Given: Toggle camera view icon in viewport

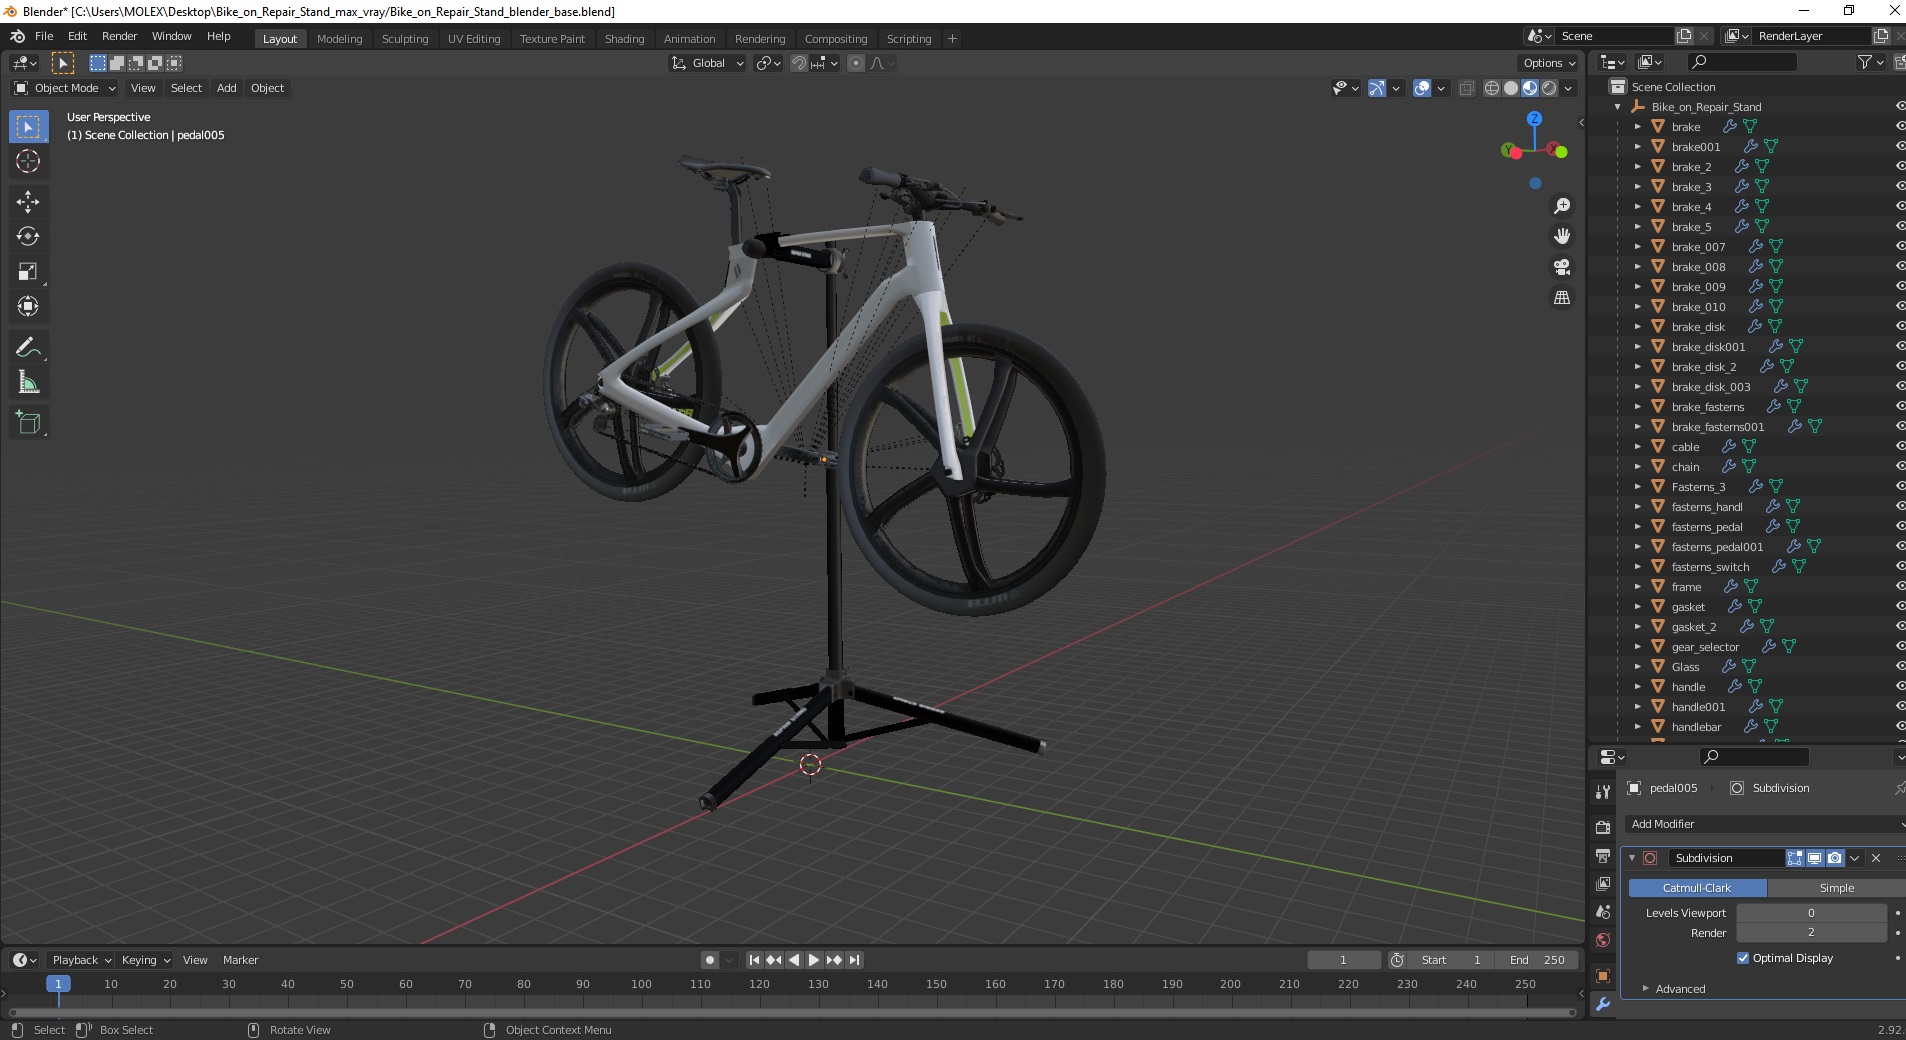Looking at the screenshot, I should [x=1562, y=267].
